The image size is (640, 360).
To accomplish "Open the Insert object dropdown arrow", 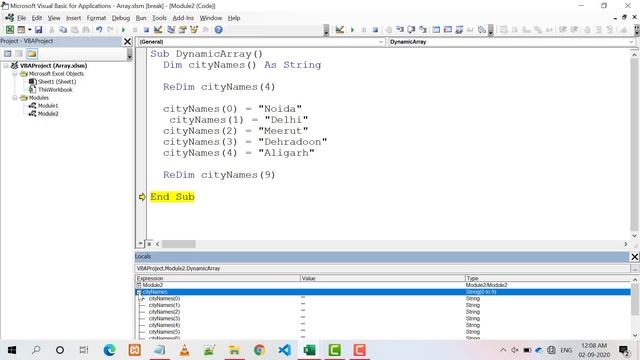I will [x=29, y=29].
